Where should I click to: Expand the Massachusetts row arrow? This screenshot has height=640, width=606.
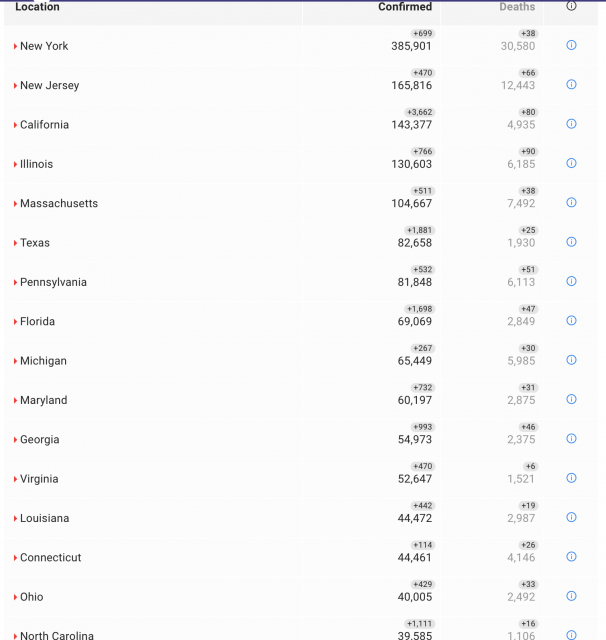tap(16, 204)
